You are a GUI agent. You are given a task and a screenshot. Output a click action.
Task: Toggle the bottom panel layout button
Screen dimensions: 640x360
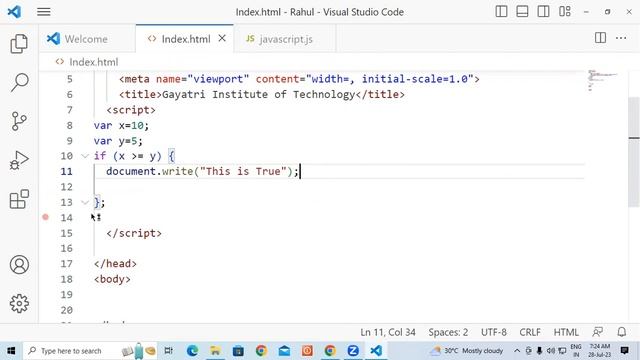(522, 11)
